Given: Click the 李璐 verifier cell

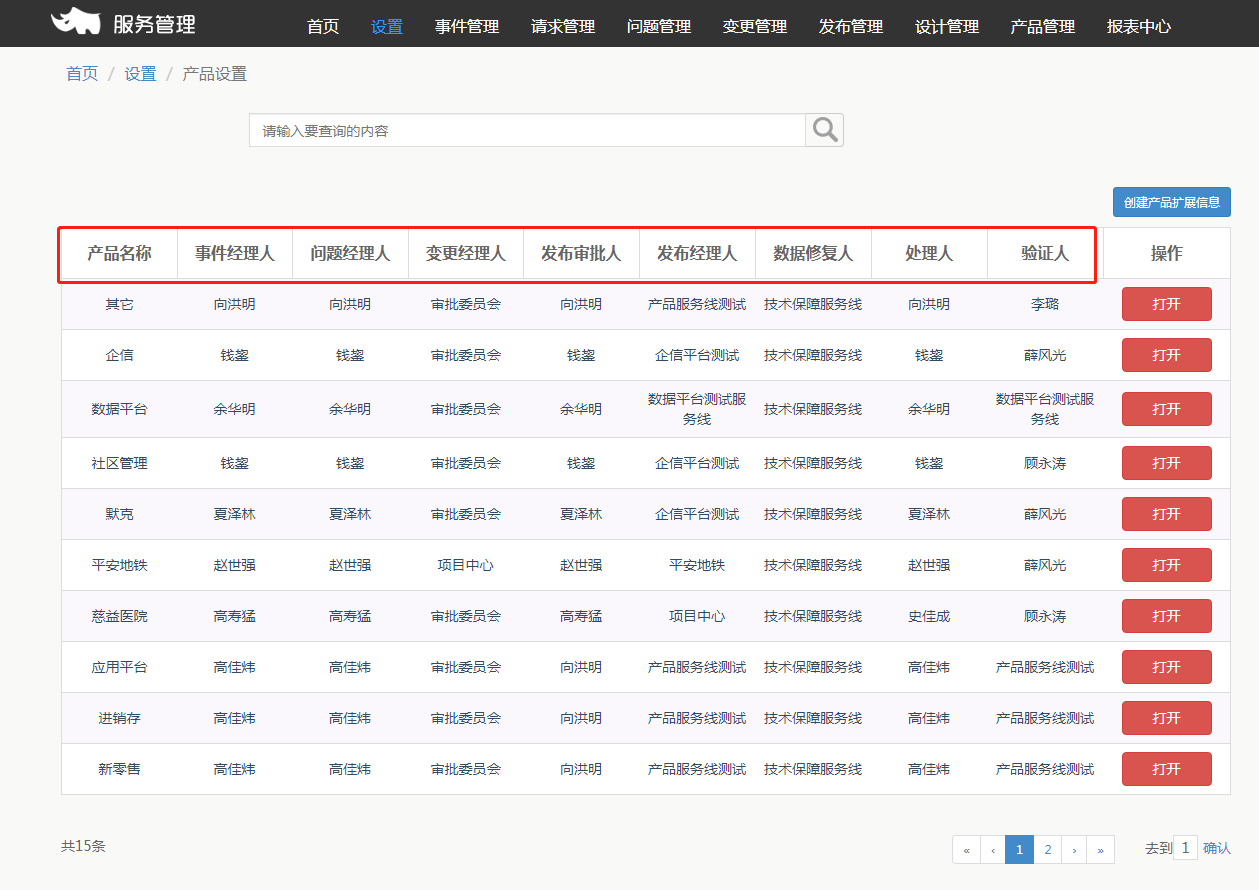Looking at the screenshot, I should (x=1045, y=304).
